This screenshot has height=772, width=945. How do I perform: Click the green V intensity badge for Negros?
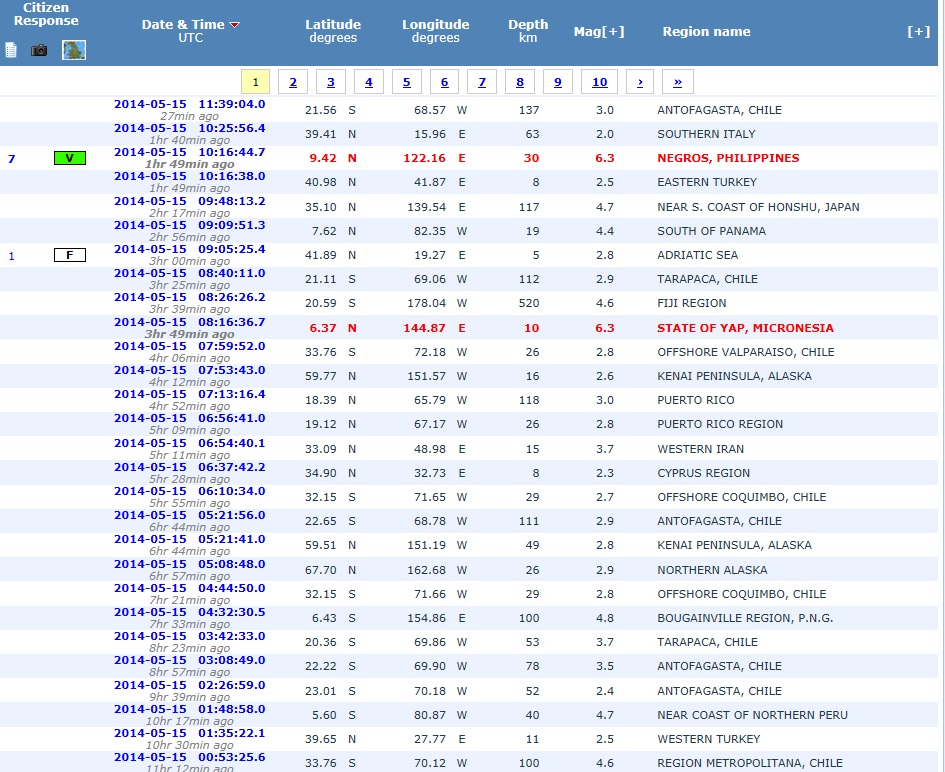point(70,158)
